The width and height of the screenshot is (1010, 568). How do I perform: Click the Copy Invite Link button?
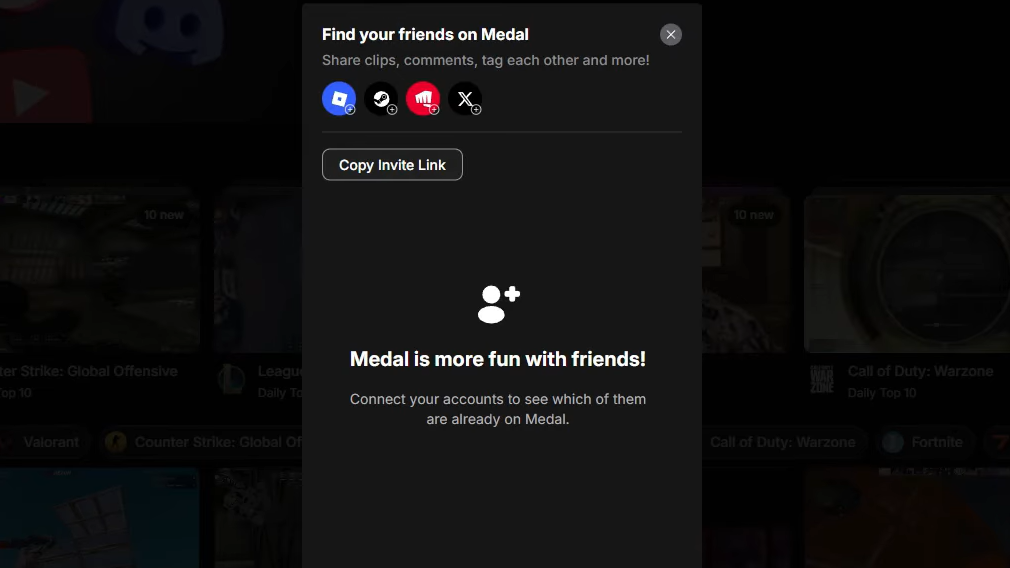pyautogui.click(x=392, y=165)
